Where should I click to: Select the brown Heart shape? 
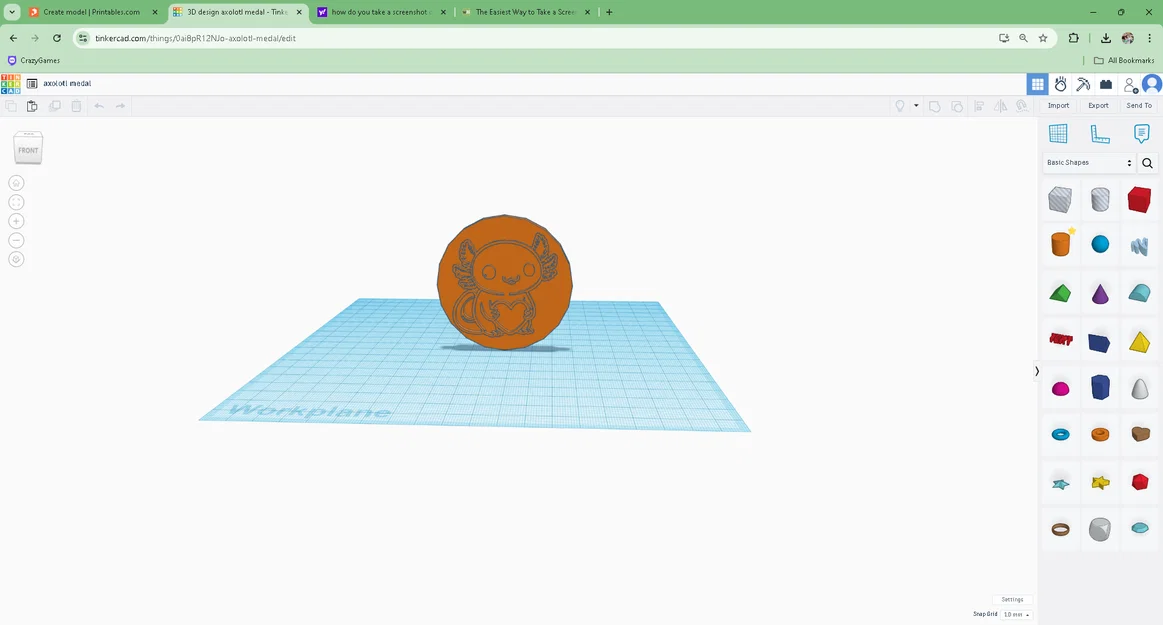pos(1140,434)
